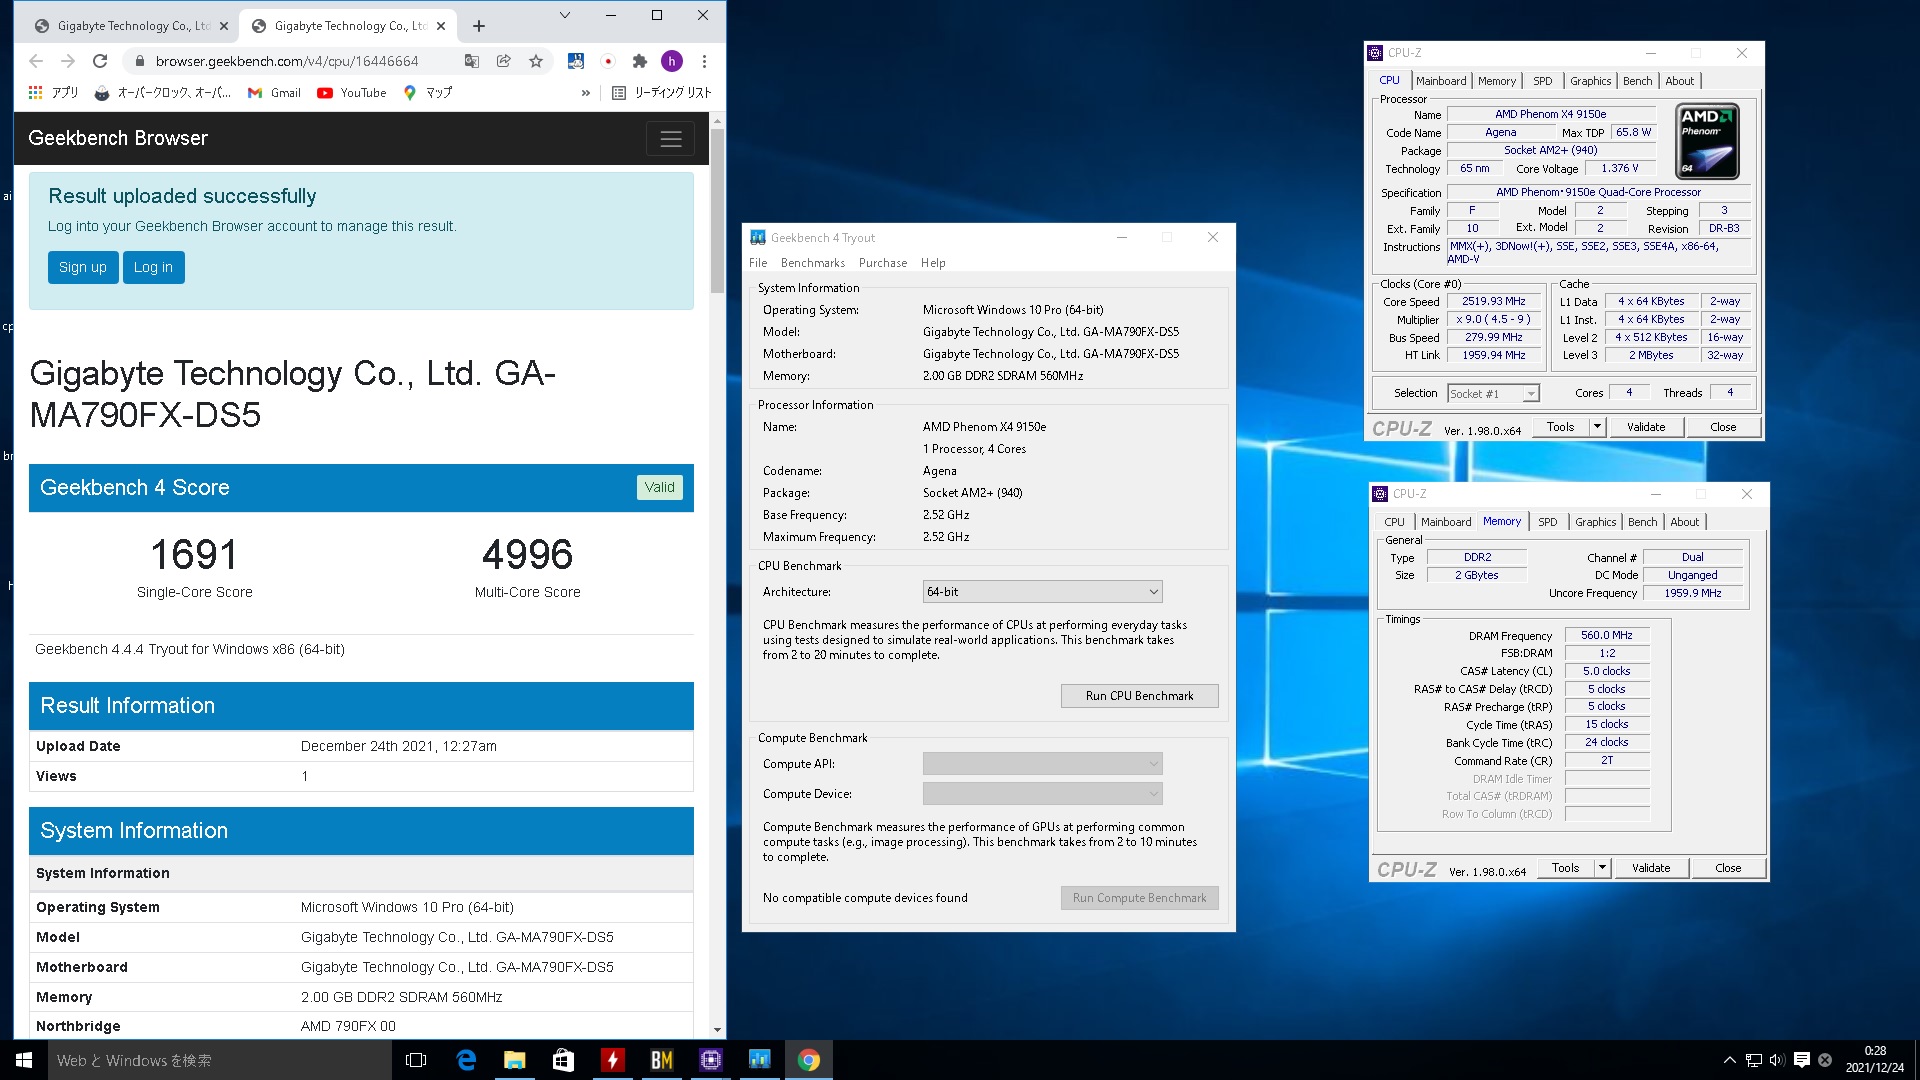Click the Log in button
This screenshot has width=1920, height=1080.
[153, 267]
